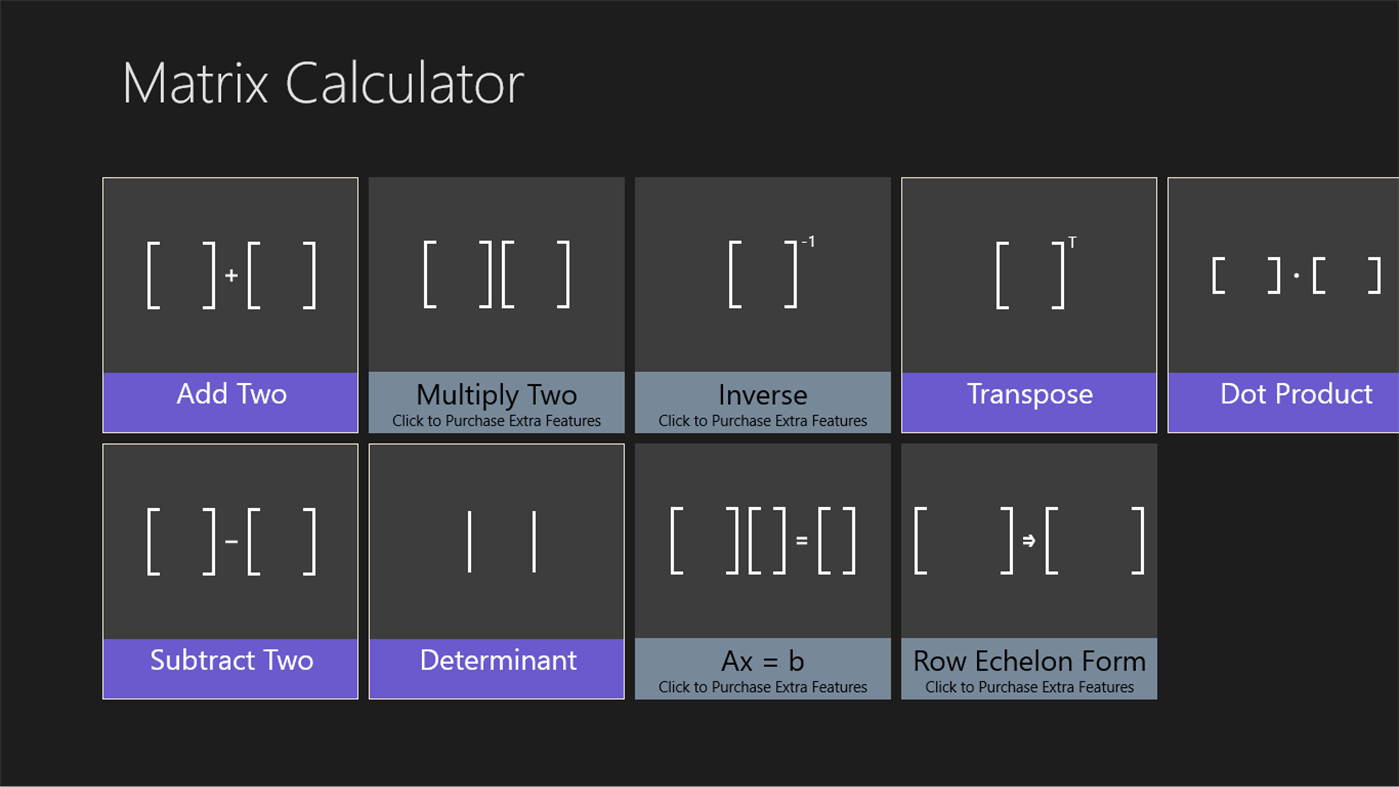Purchase extra features under Ax = b

tap(762, 687)
